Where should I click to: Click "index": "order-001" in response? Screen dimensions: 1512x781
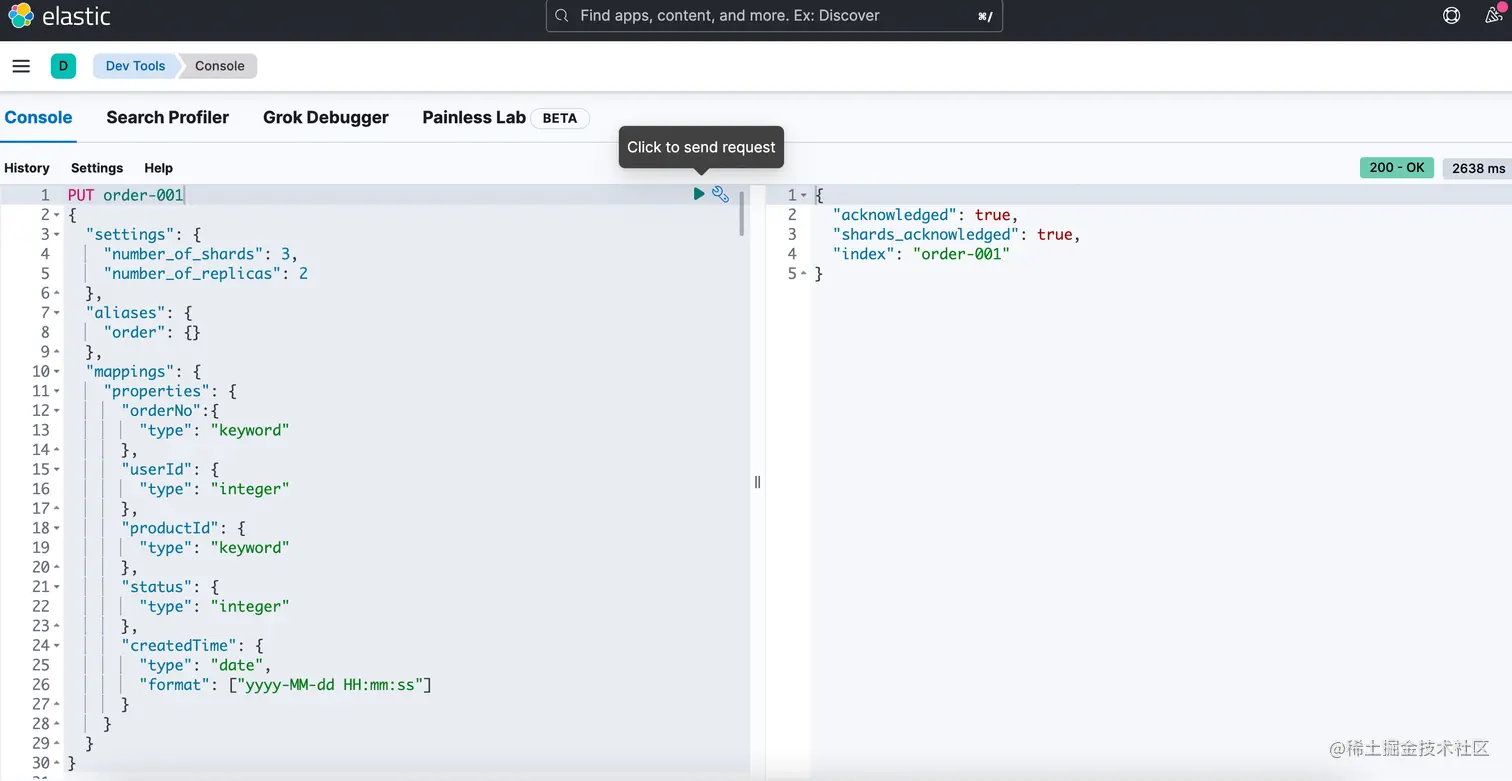[921, 254]
